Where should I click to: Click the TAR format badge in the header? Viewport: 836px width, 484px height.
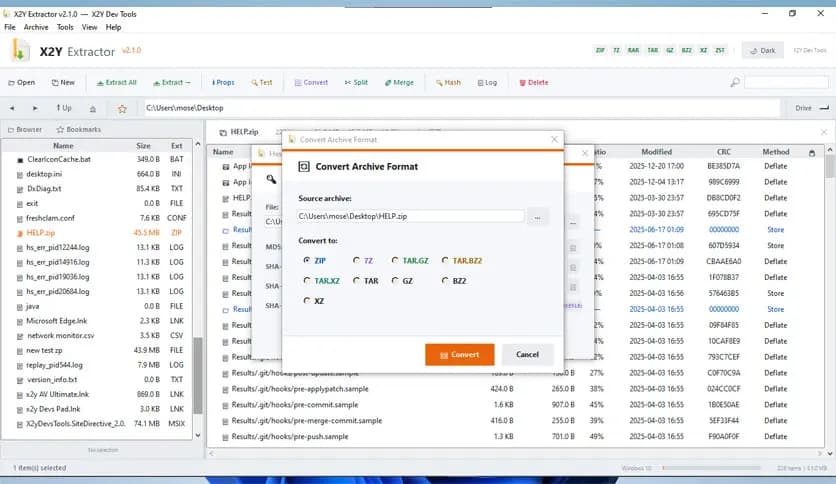(x=653, y=50)
